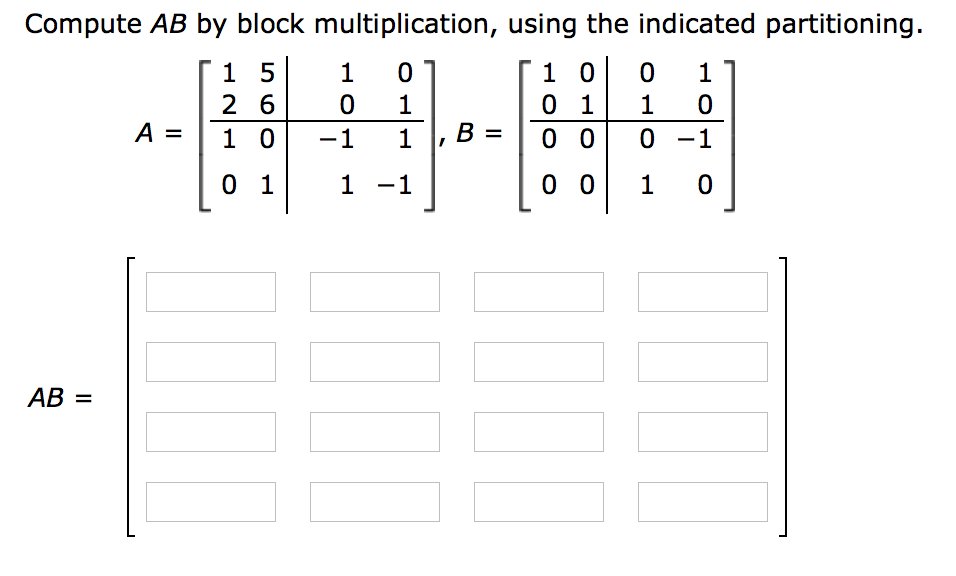This screenshot has height=576, width=956.
Task: Click the AB = label
Action: (x=61, y=396)
